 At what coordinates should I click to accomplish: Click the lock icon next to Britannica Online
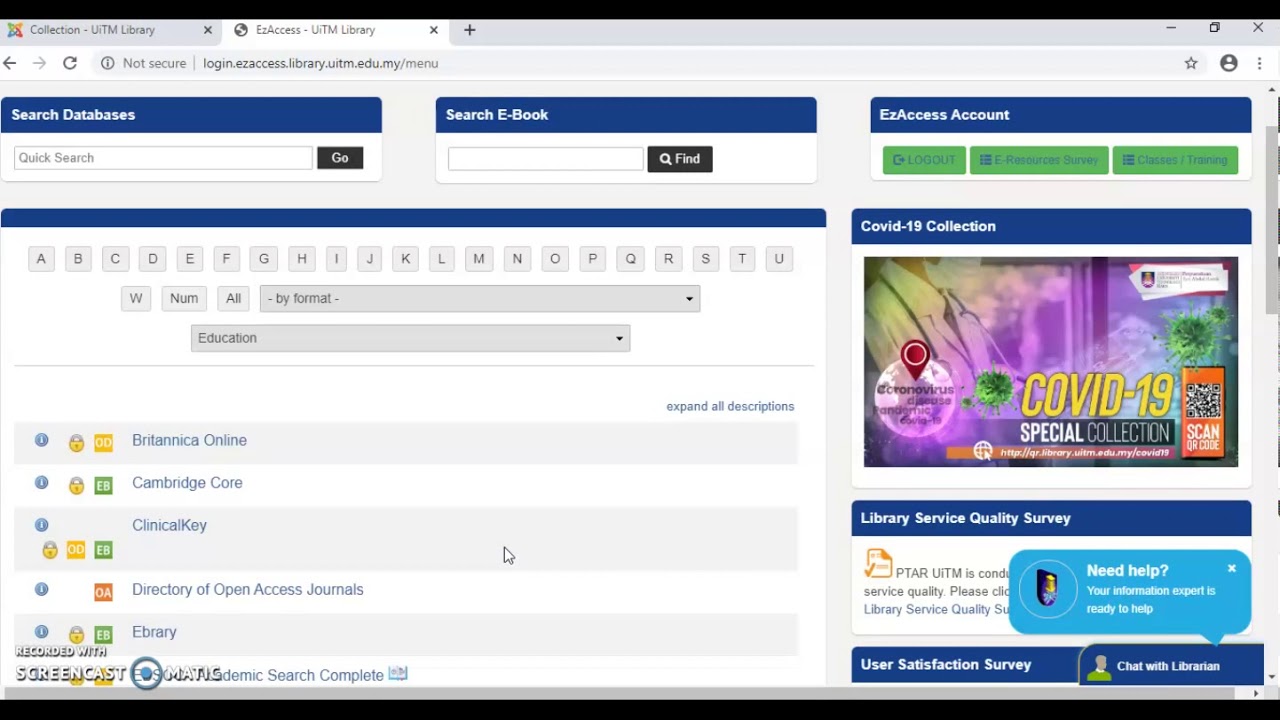pyautogui.click(x=76, y=443)
